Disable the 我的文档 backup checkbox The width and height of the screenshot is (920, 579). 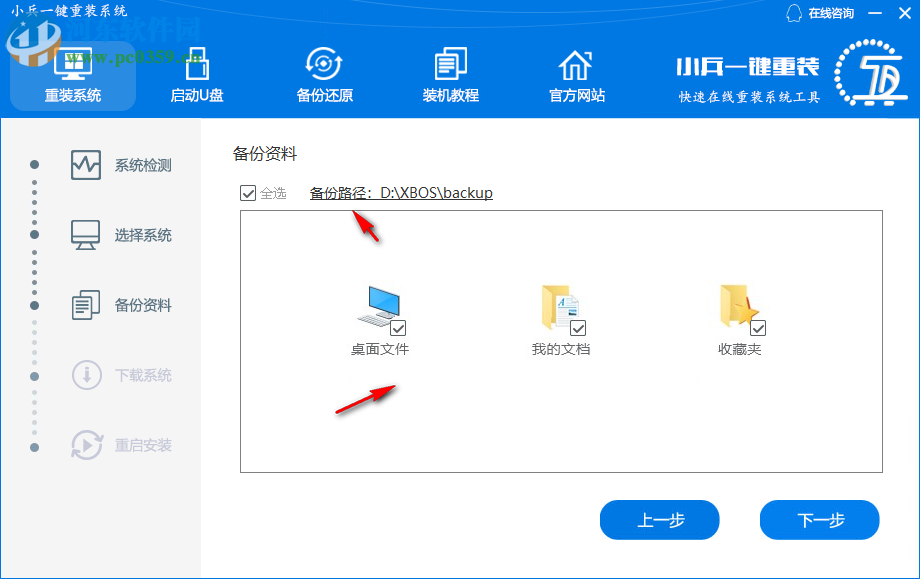pyautogui.click(x=576, y=326)
